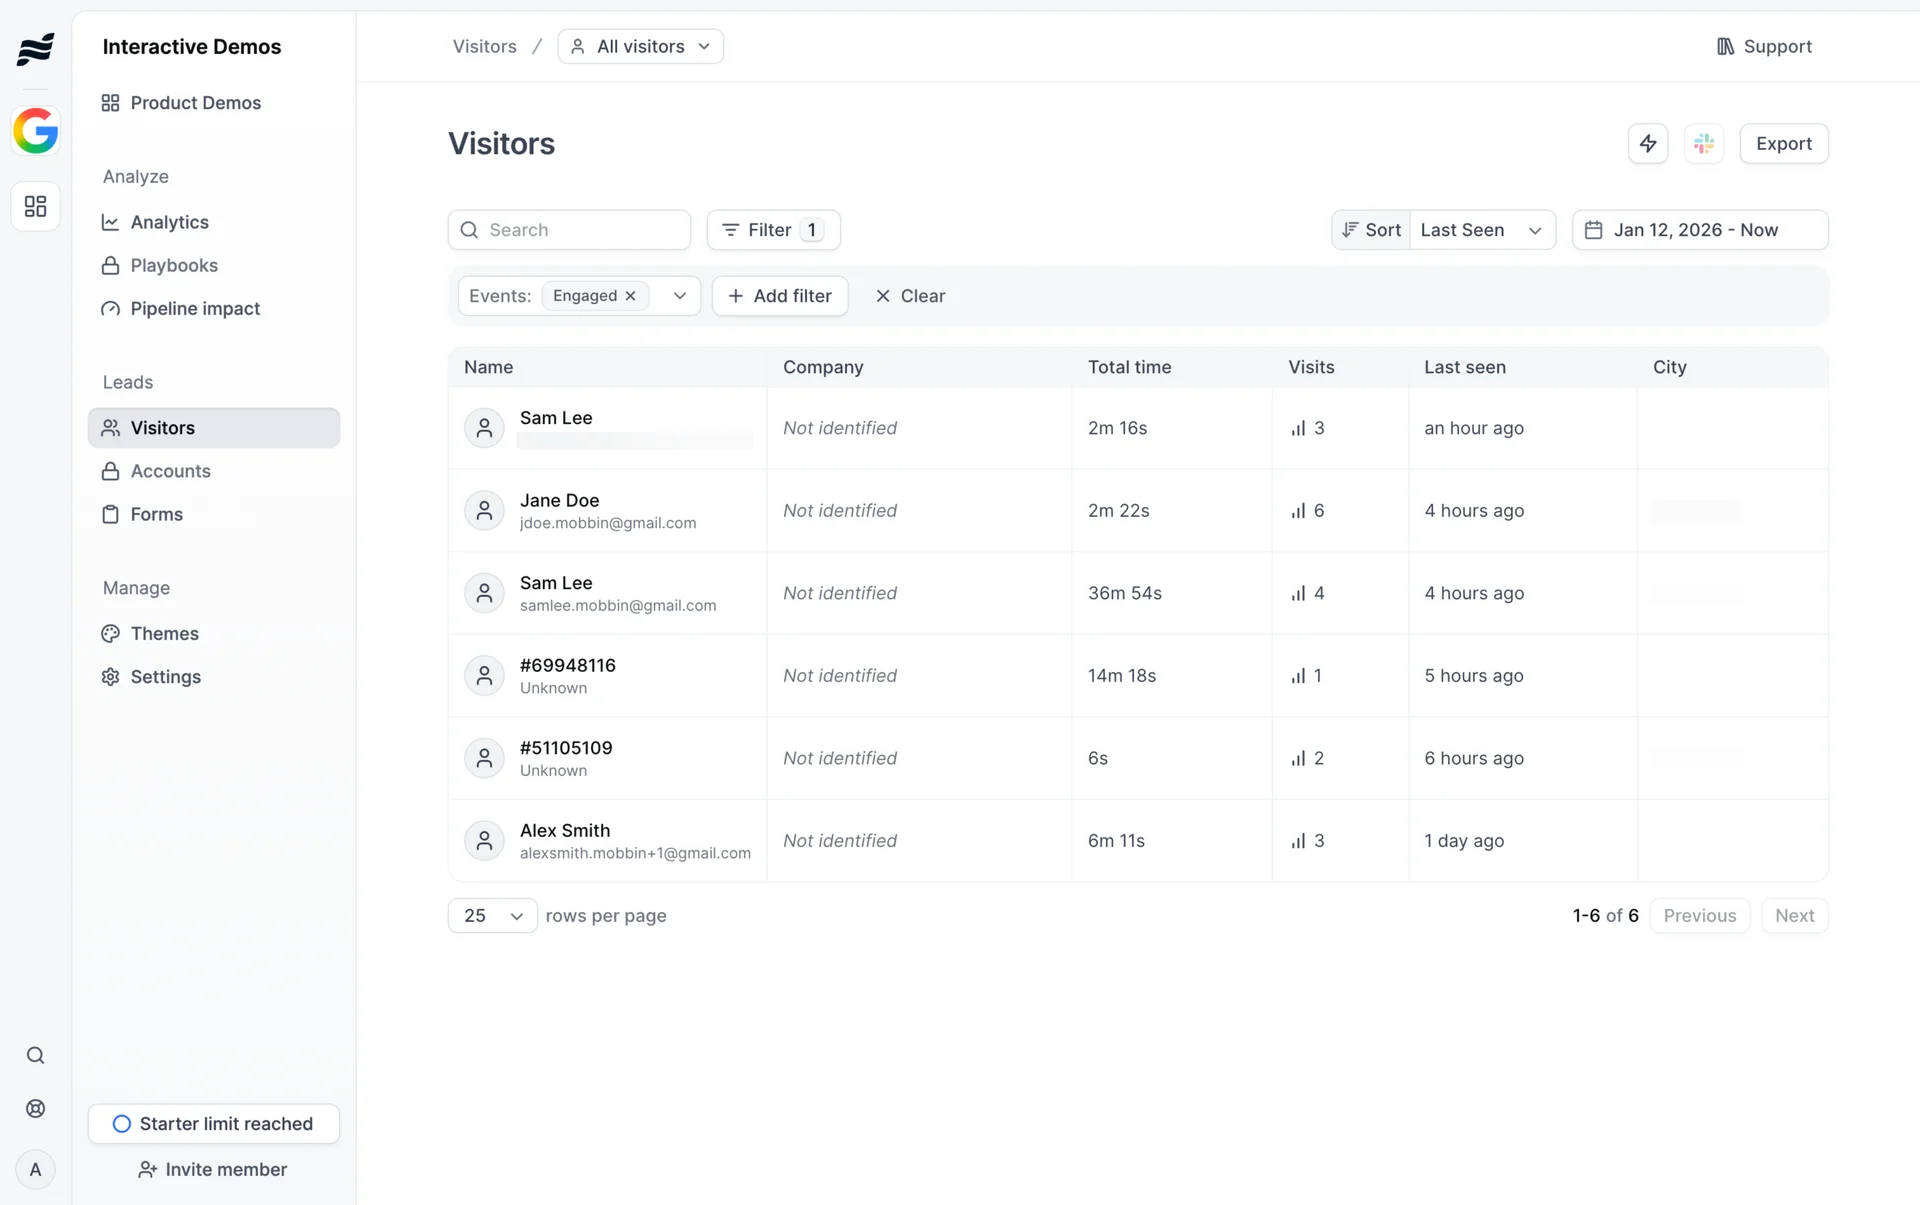Image resolution: width=1920 pixels, height=1205 pixels.
Task: Remove the Engaged event filter chip
Action: click(631, 296)
